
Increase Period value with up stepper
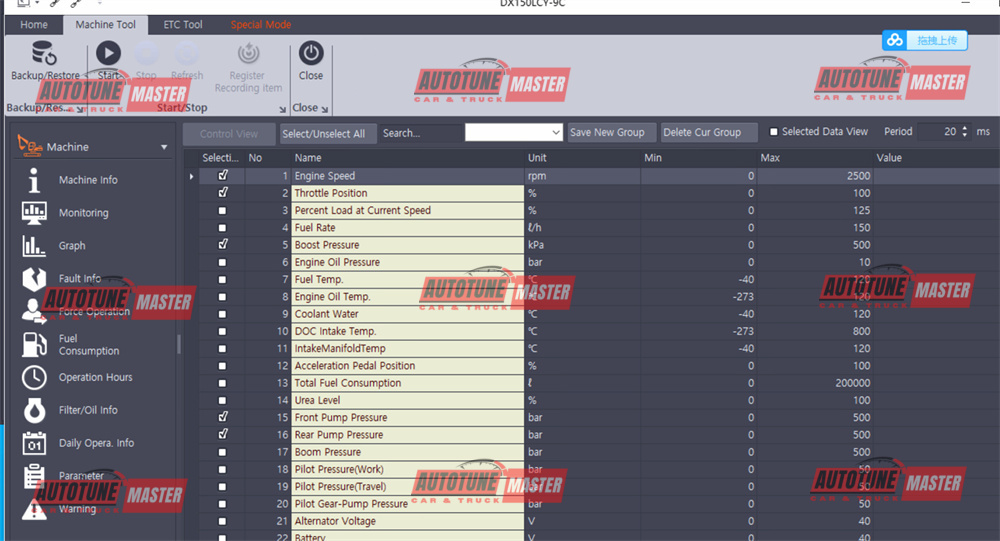pos(964,128)
